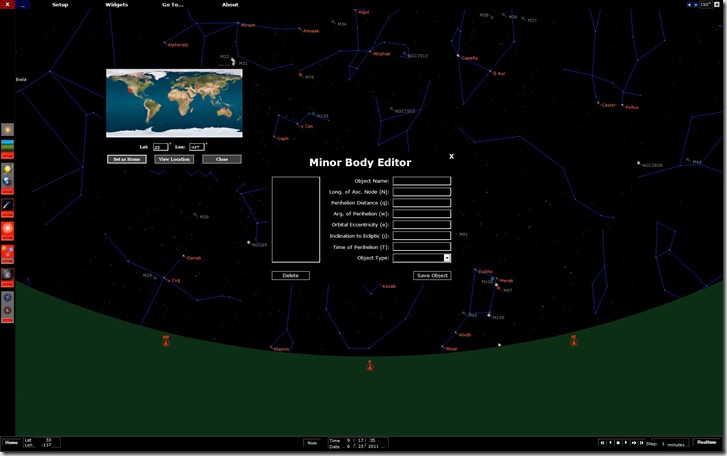Click the reddish-brown galaxy icon at sidebar bottom

pyautogui.click(x=7, y=310)
